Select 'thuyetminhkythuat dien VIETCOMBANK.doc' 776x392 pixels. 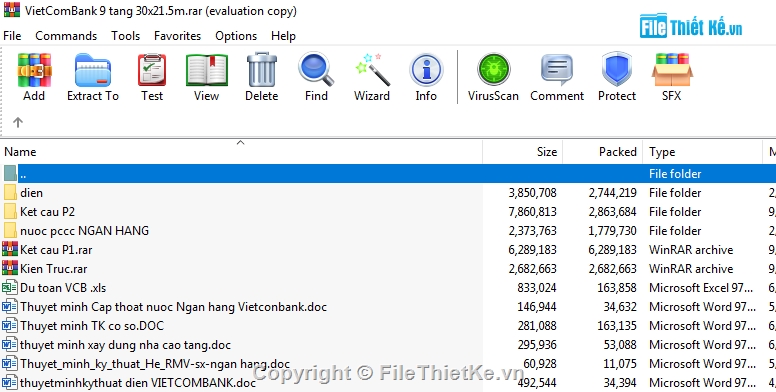[138, 383]
